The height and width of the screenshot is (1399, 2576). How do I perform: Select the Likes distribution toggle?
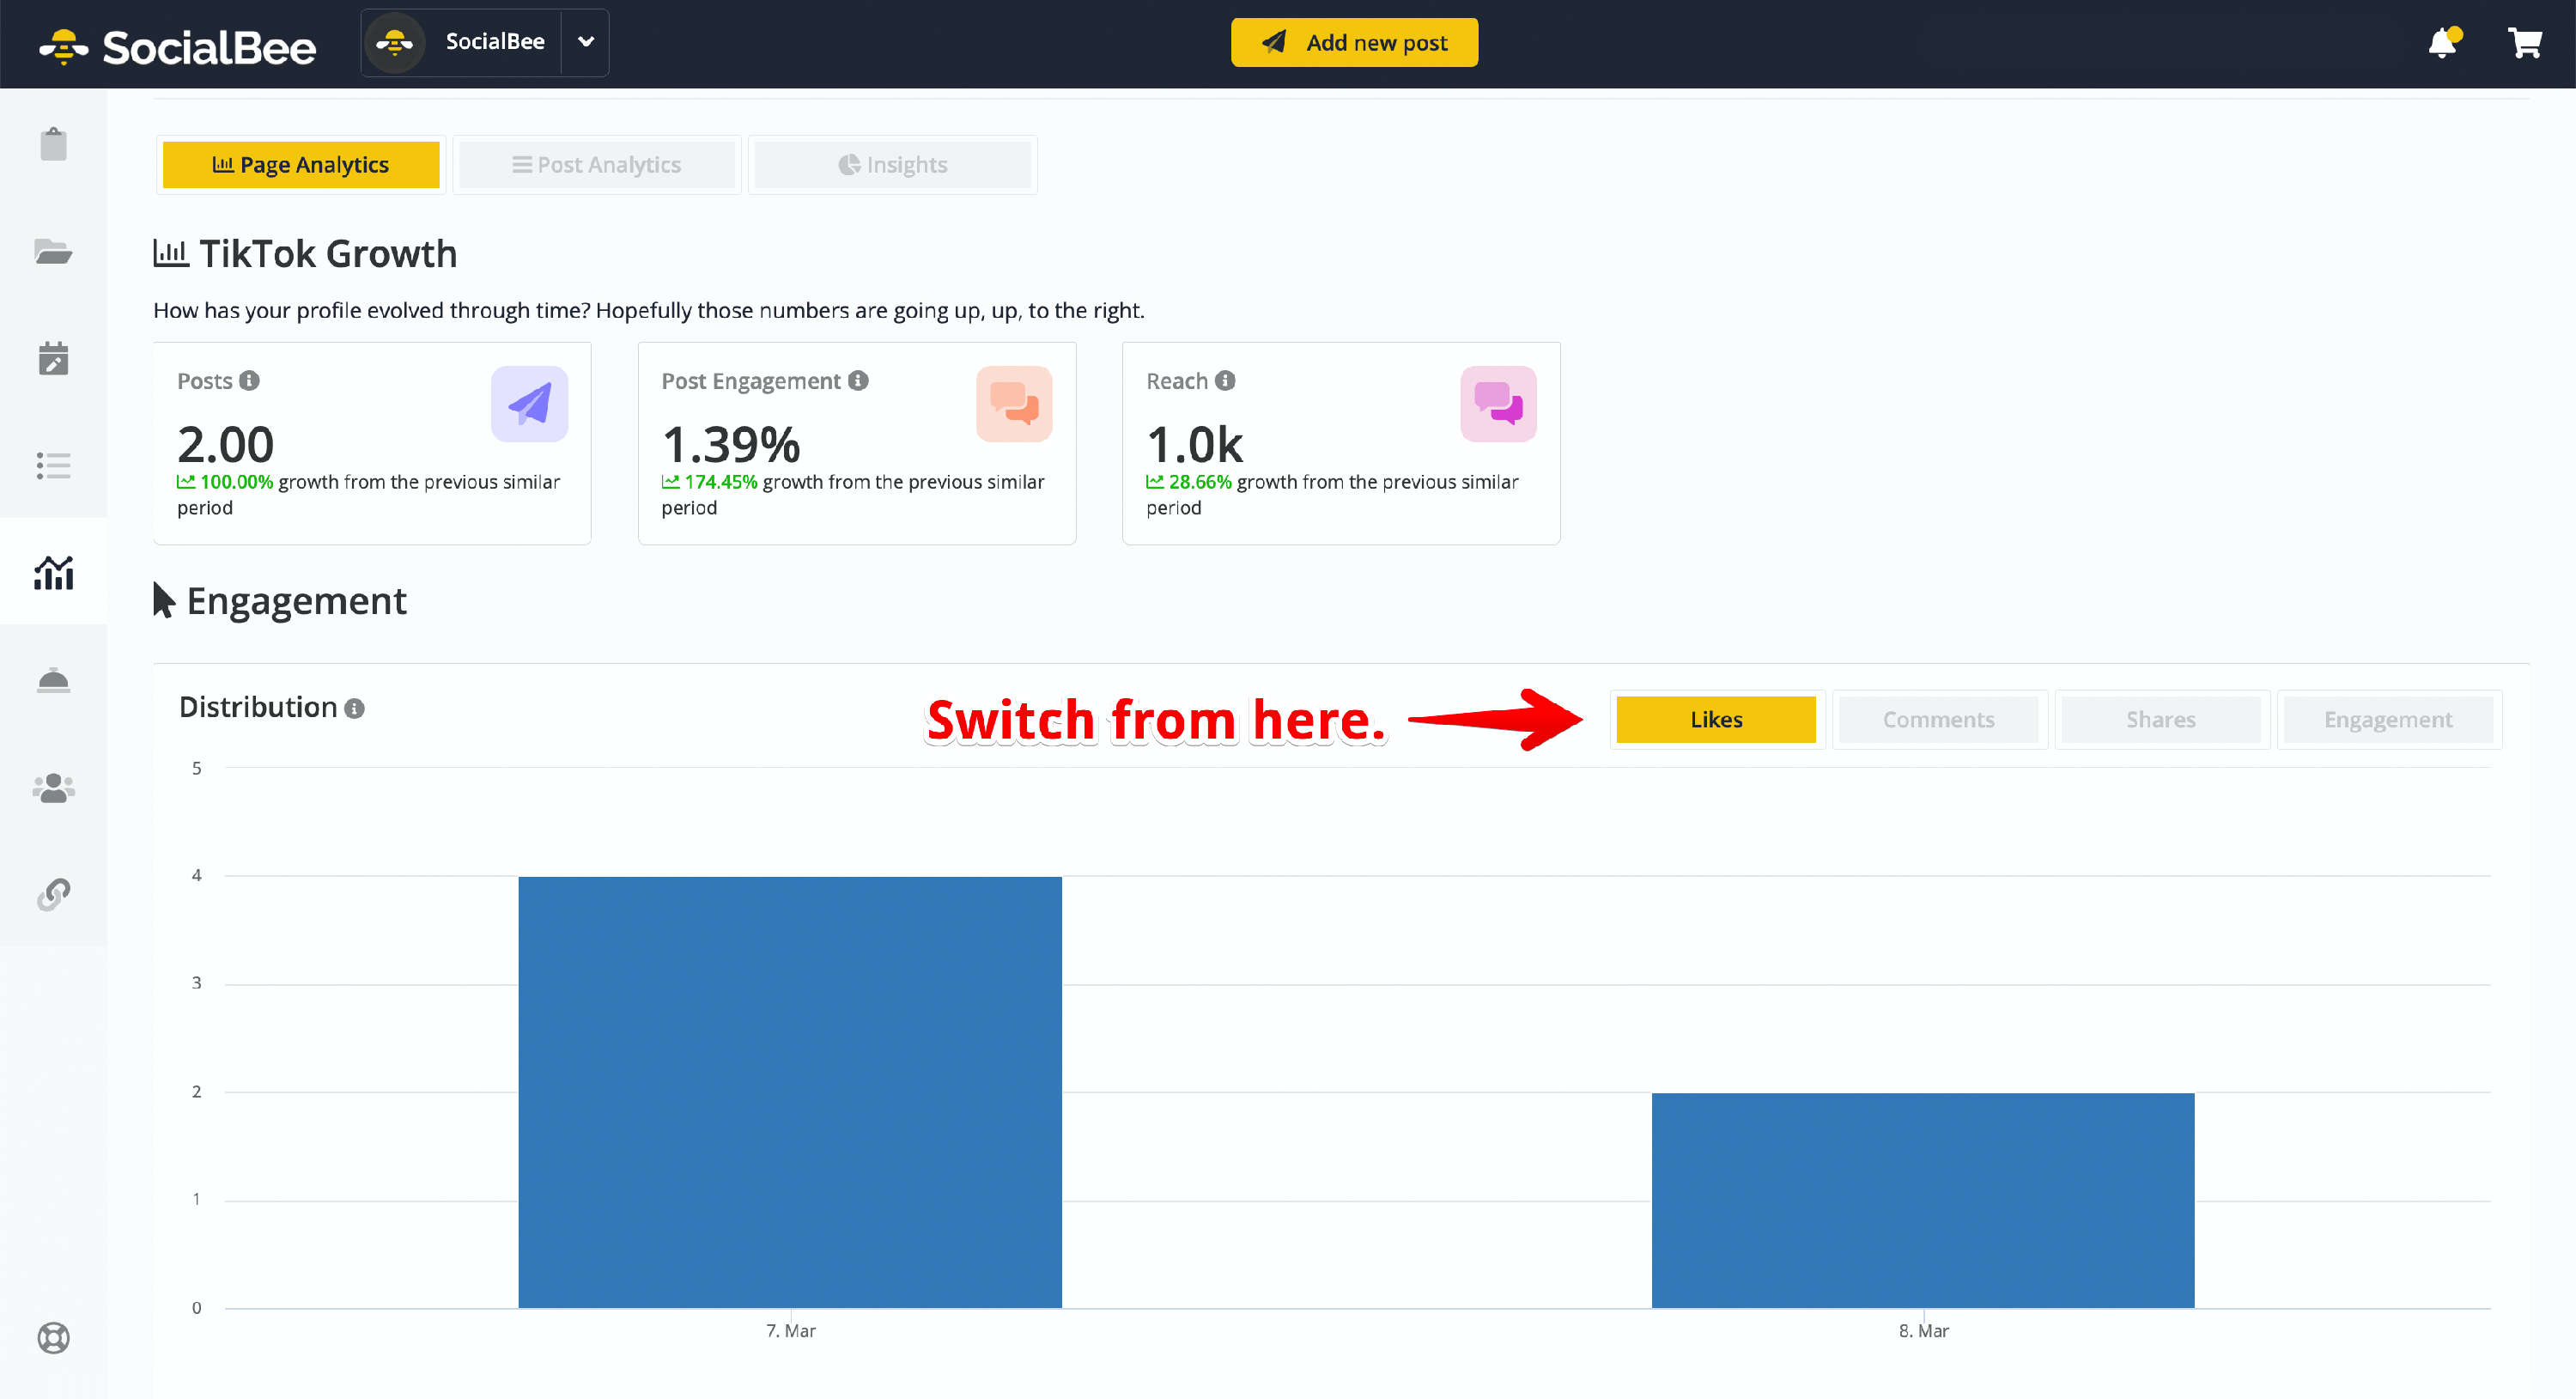[1716, 719]
